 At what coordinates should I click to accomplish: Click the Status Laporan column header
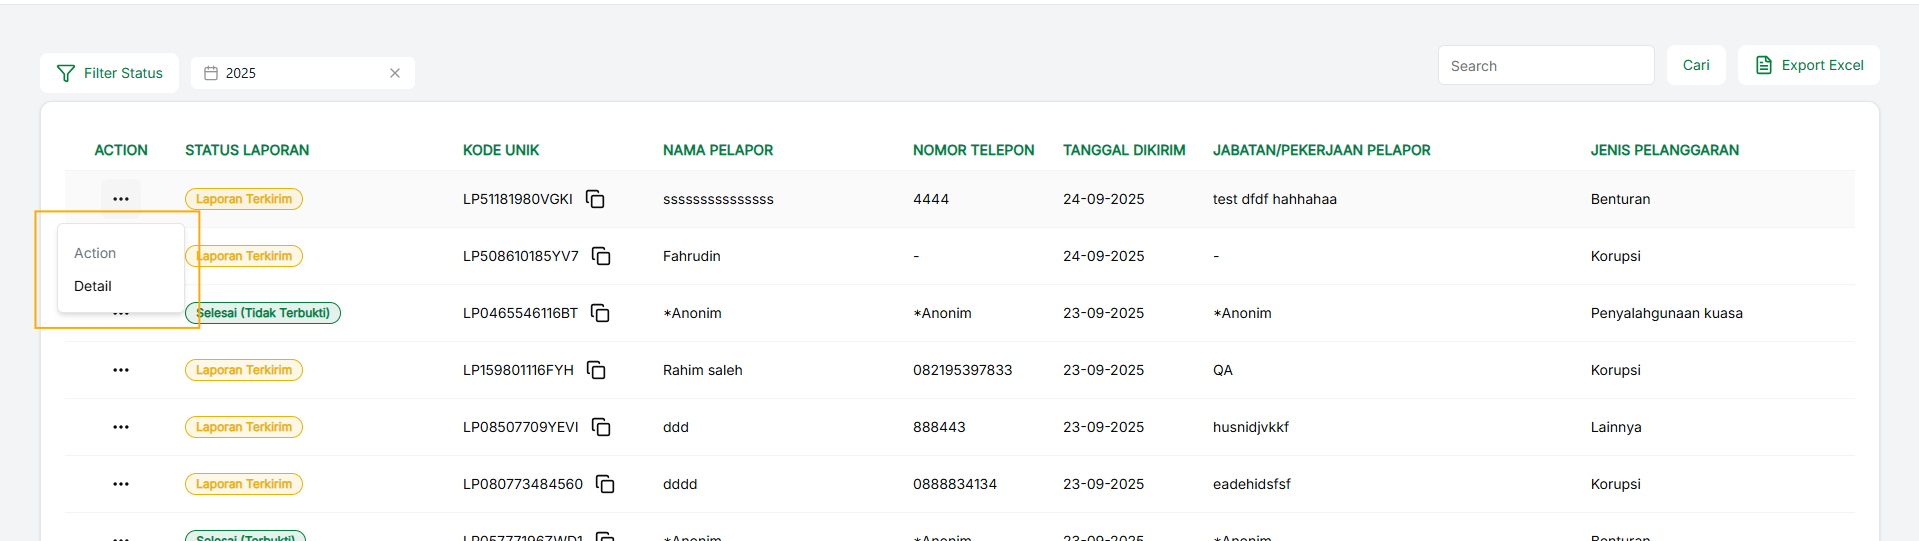coord(247,150)
